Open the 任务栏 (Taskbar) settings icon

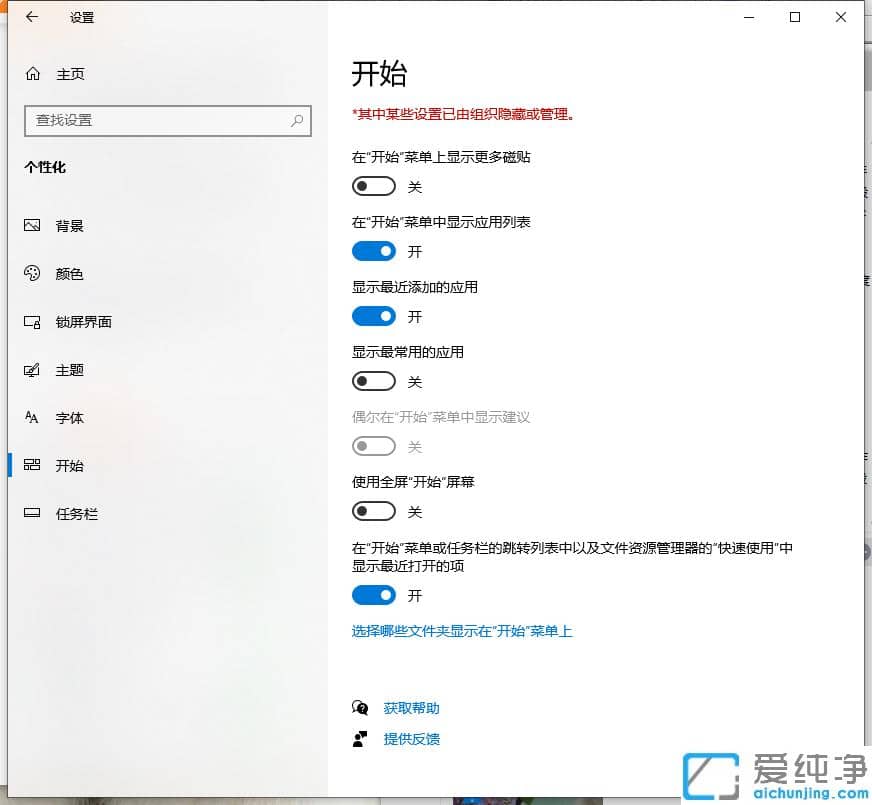tap(30, 513)
